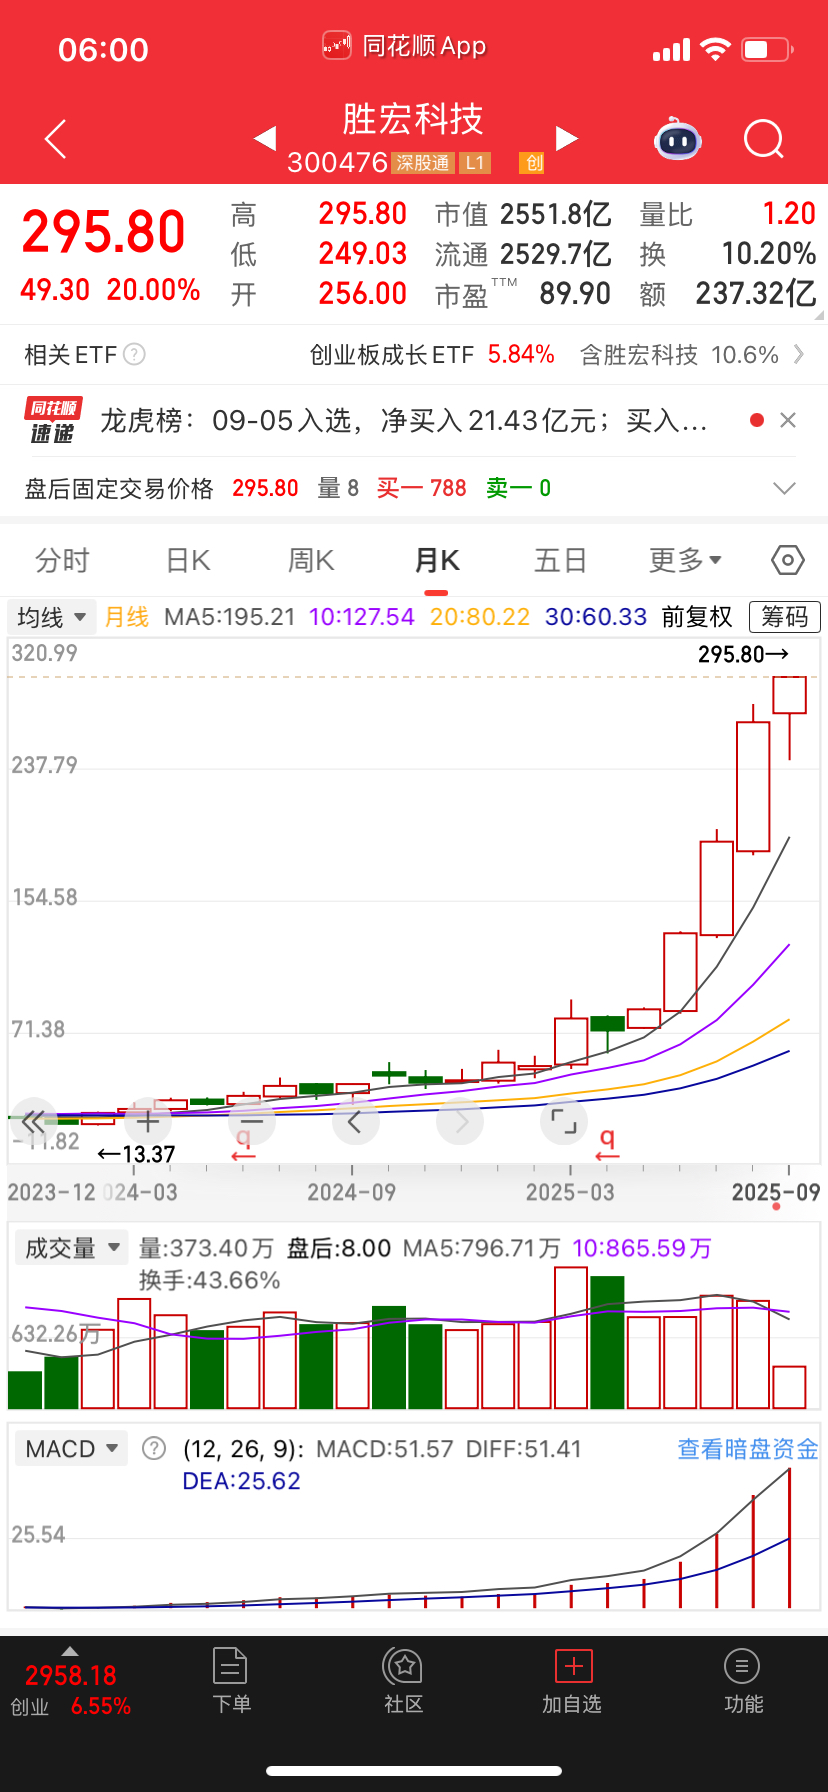Tap the q marker near 2025-03
828x1792 pixels.
tap(607, 1143)
